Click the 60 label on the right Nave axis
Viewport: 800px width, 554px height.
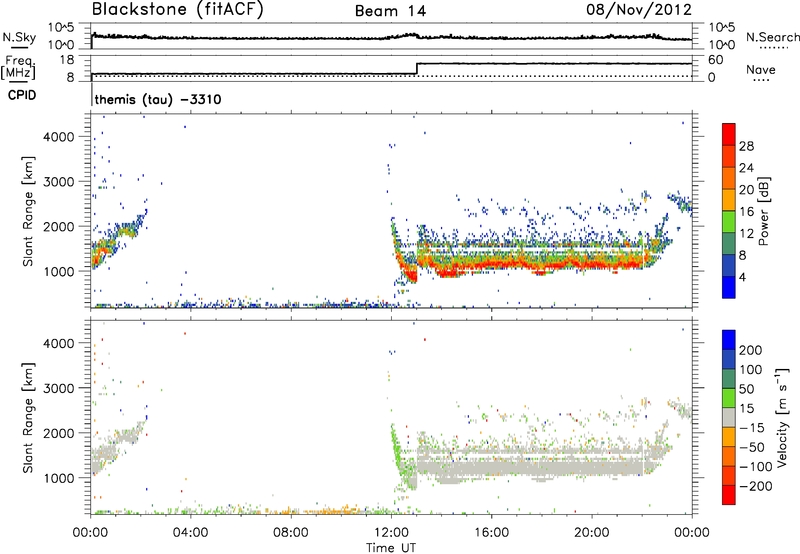(x=715, y=60)
